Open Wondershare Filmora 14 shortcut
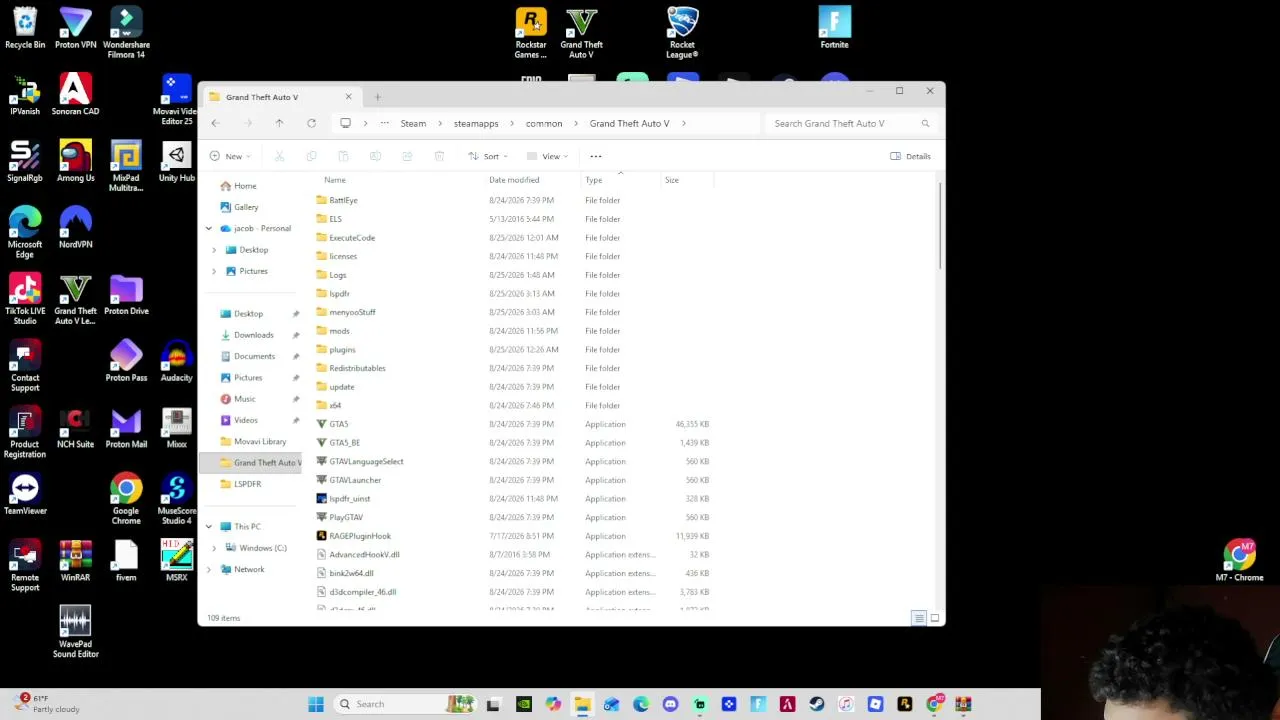 (126, 32)
